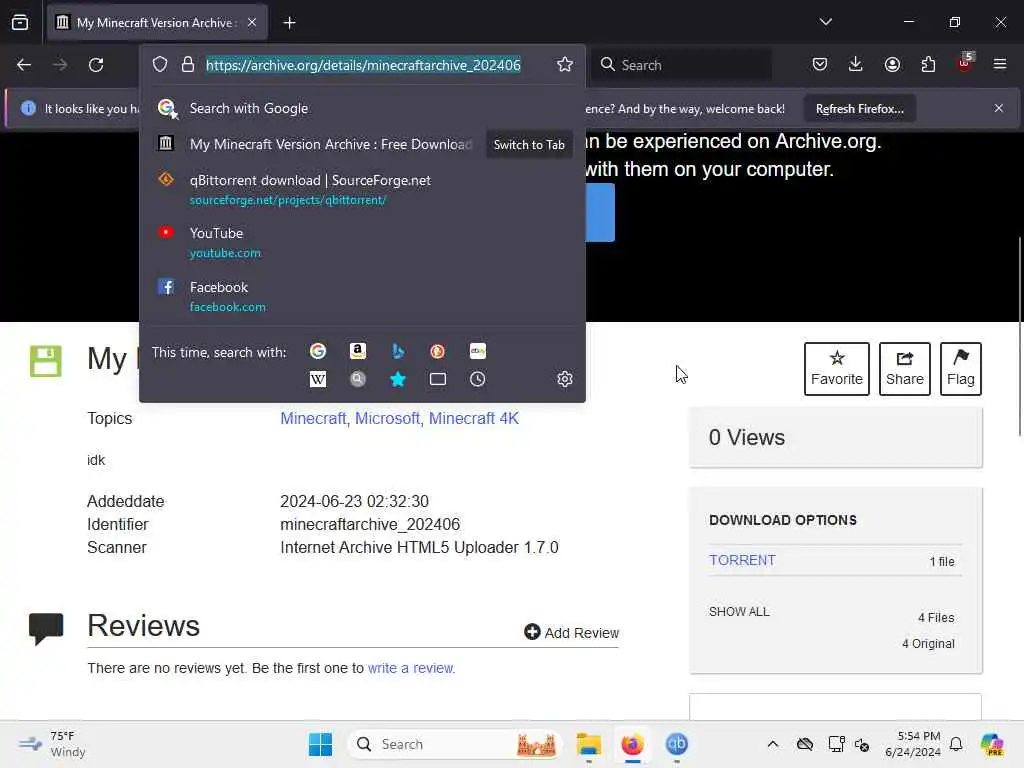Open Firefox account menu
Viewport: 1024px width, 768px height.
[892, 64]
